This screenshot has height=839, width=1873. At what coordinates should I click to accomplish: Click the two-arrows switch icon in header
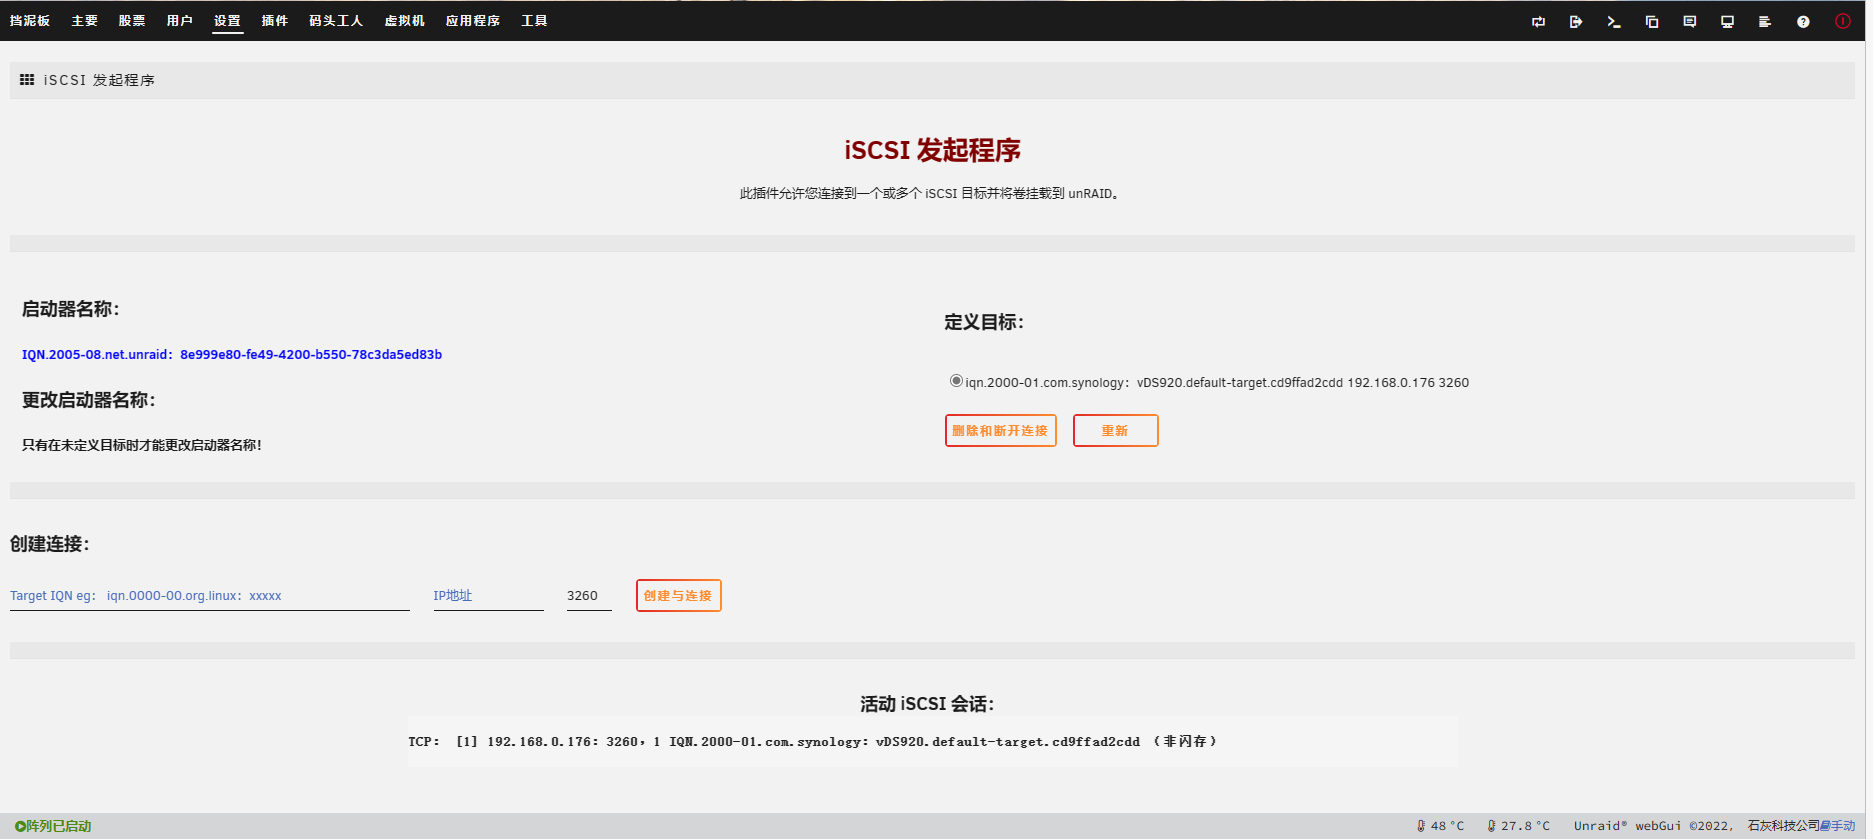pyautogui.click(x=1538, y=21)
